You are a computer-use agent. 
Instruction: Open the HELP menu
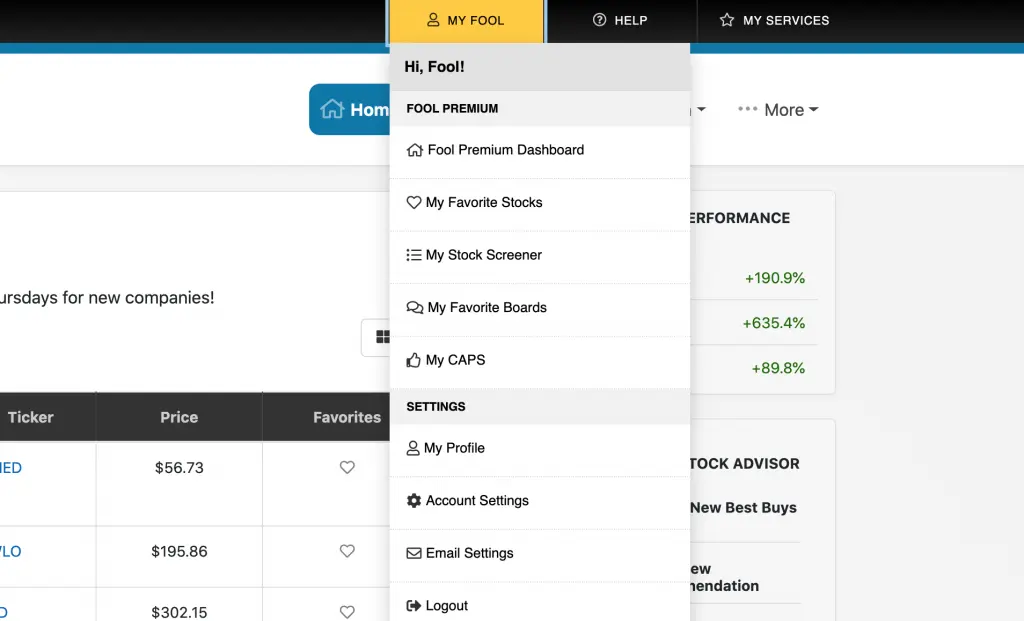pyautogui.click(x=620, y=21)
